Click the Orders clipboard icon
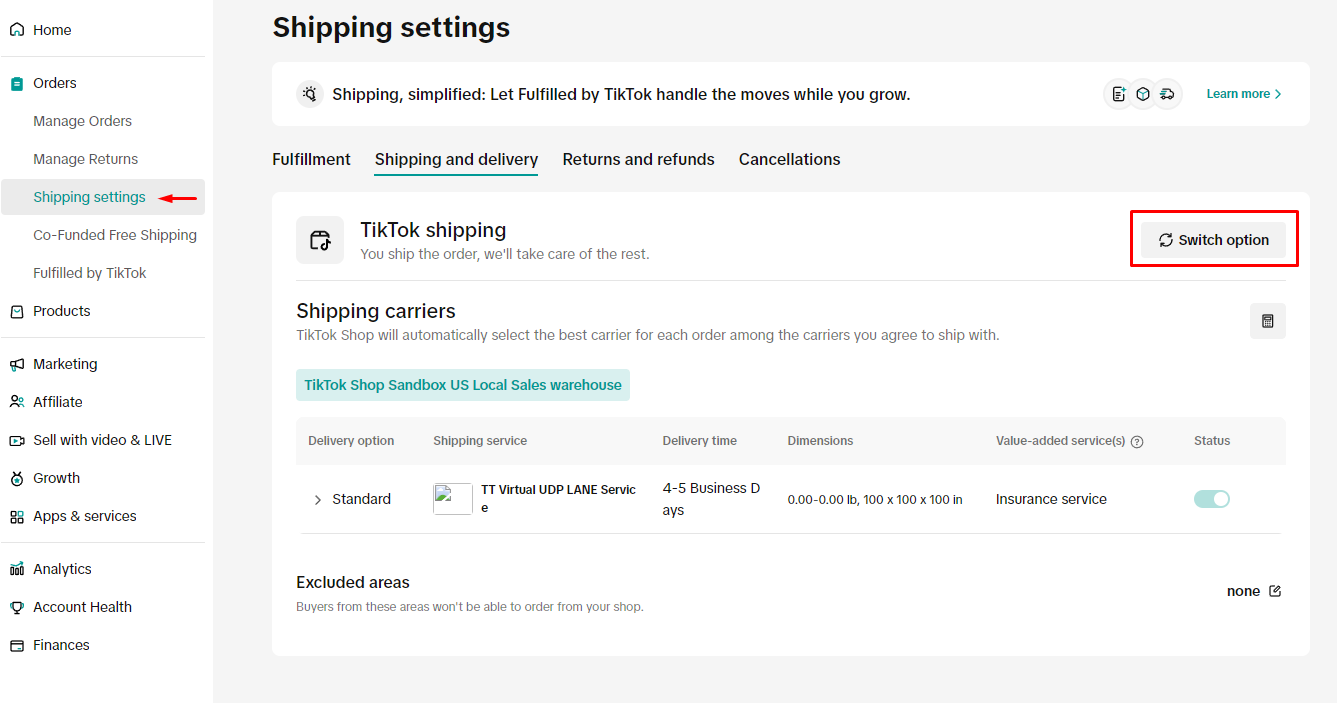The height and width of the screenshot is (703, 1337). coord(17,83)
